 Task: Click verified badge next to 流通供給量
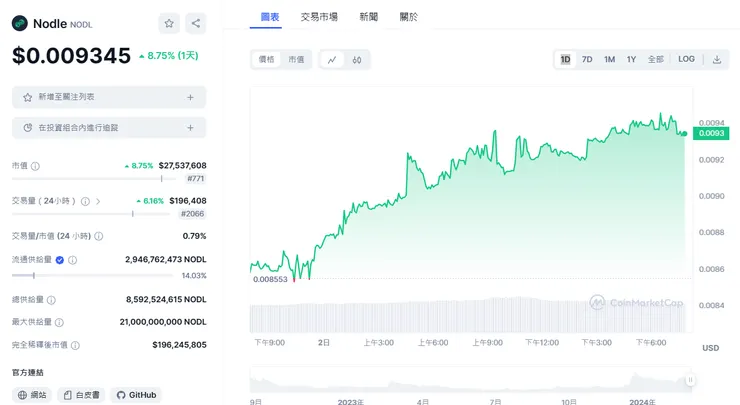point(59,260)
